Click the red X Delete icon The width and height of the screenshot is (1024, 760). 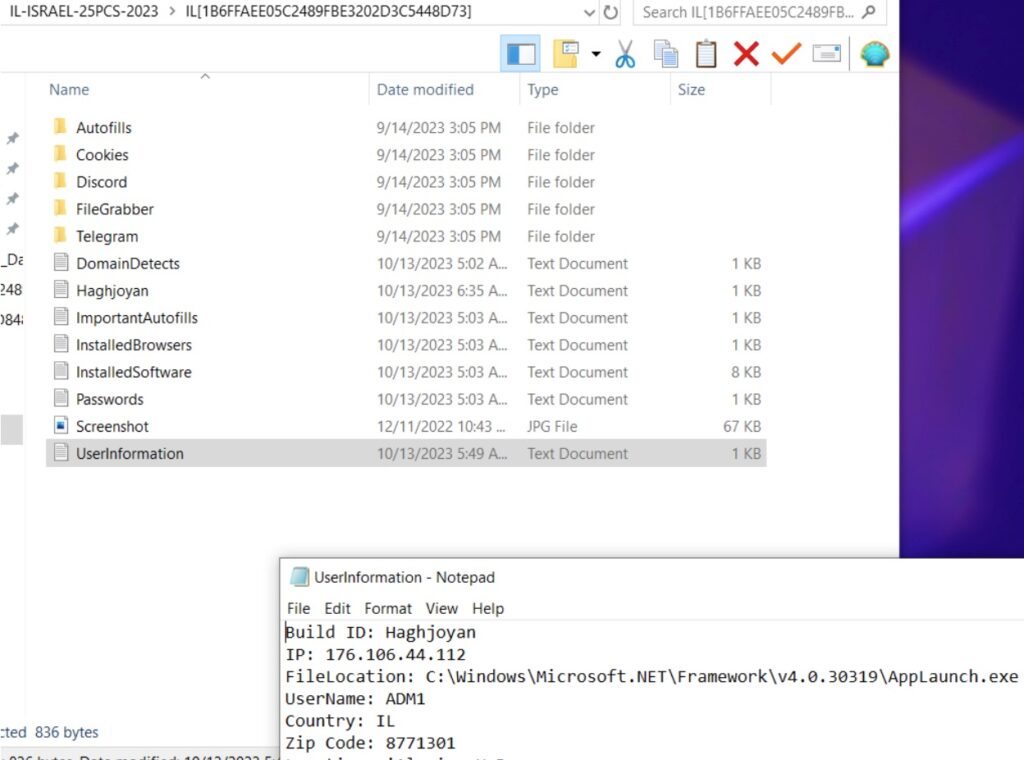click(x=746, y=54)
